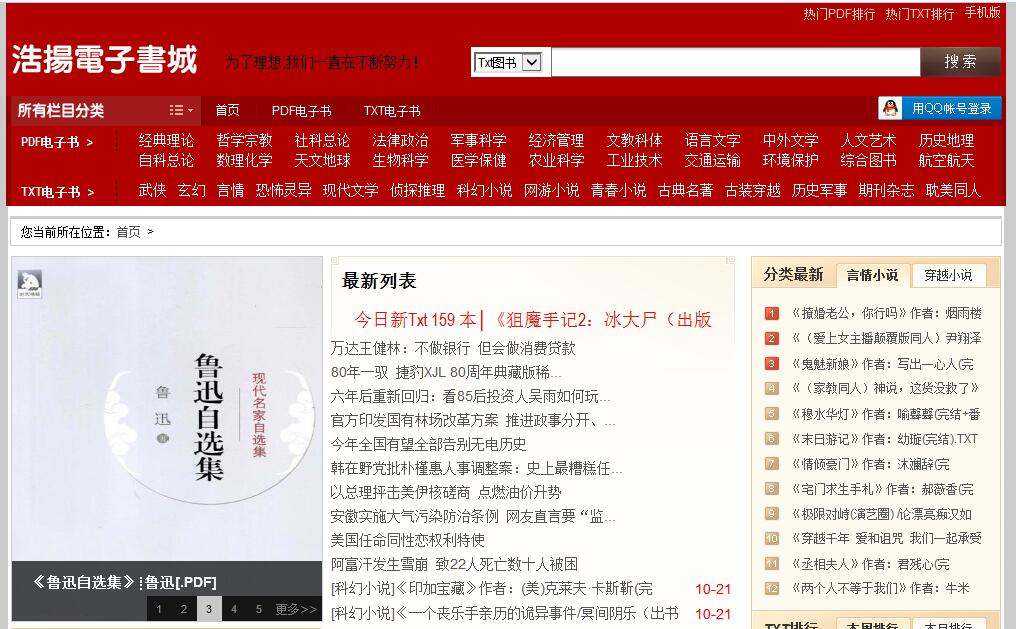This screenshot has height=629, width=1016.
Task: Open the 《两个人不等于我们》 book link
Action: pos(881,588)
